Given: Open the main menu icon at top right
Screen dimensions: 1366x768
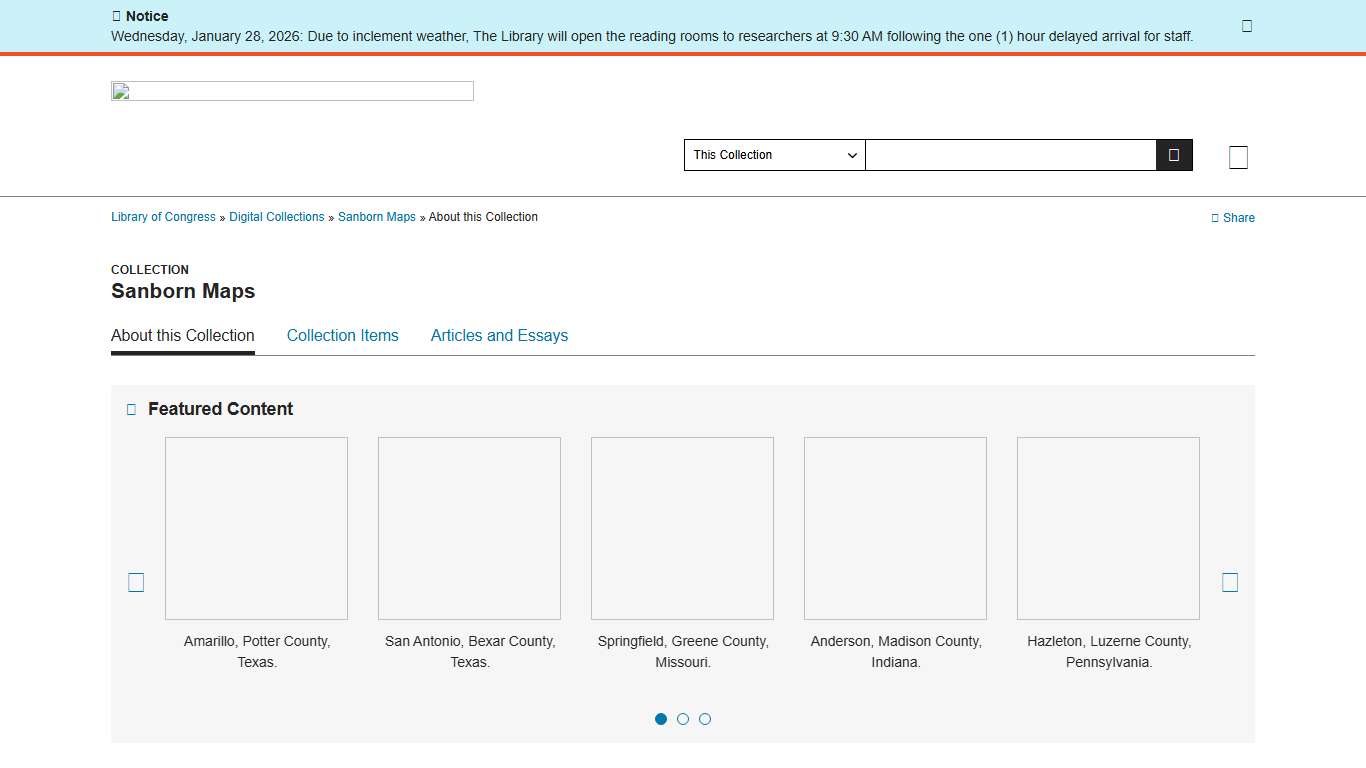Looking at the screenshot, I should (1238, 157).
